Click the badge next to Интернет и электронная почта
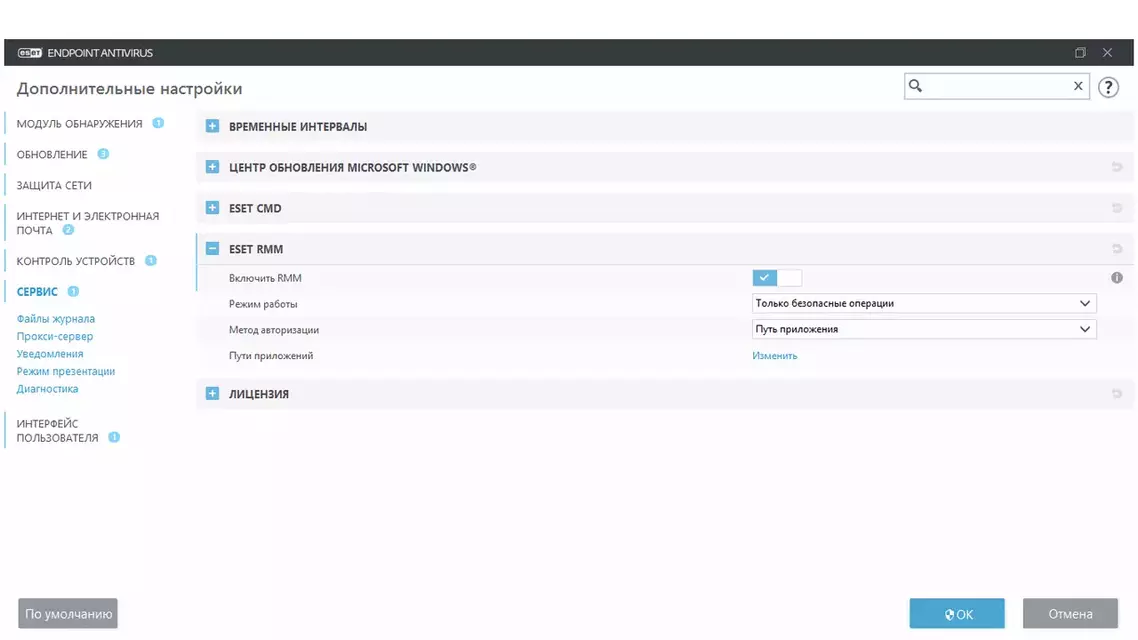Viewport: 1138px width, 640px height. point(68,230)
